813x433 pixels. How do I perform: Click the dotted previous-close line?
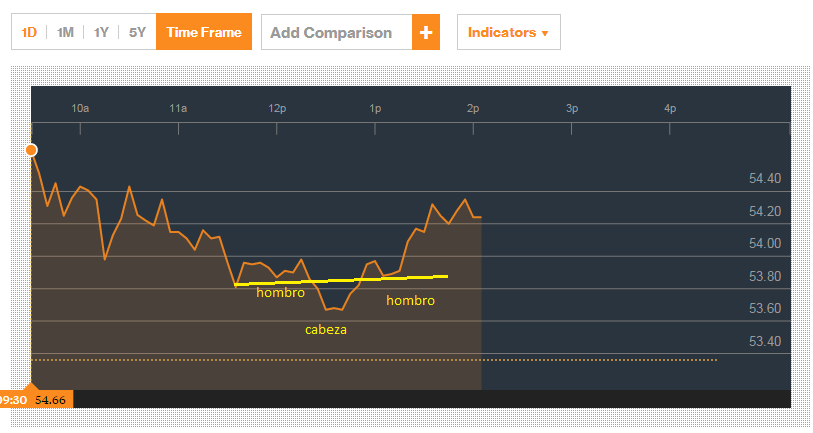tap(374, 360)
